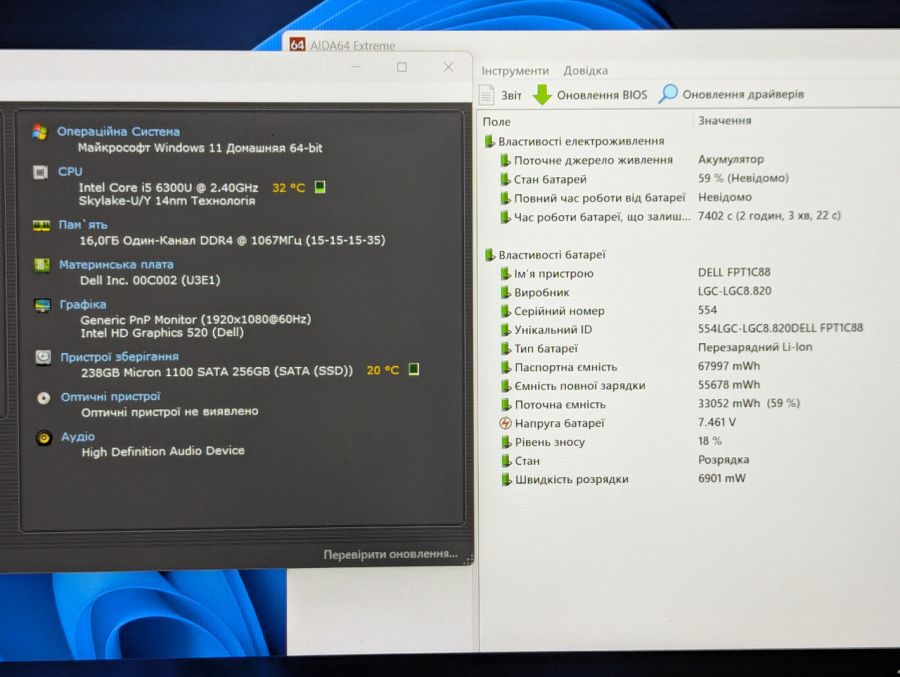900x677 pixels.
Task: Click the SSD 20 °C temperature indicator icon
Action: pos(413,369)
